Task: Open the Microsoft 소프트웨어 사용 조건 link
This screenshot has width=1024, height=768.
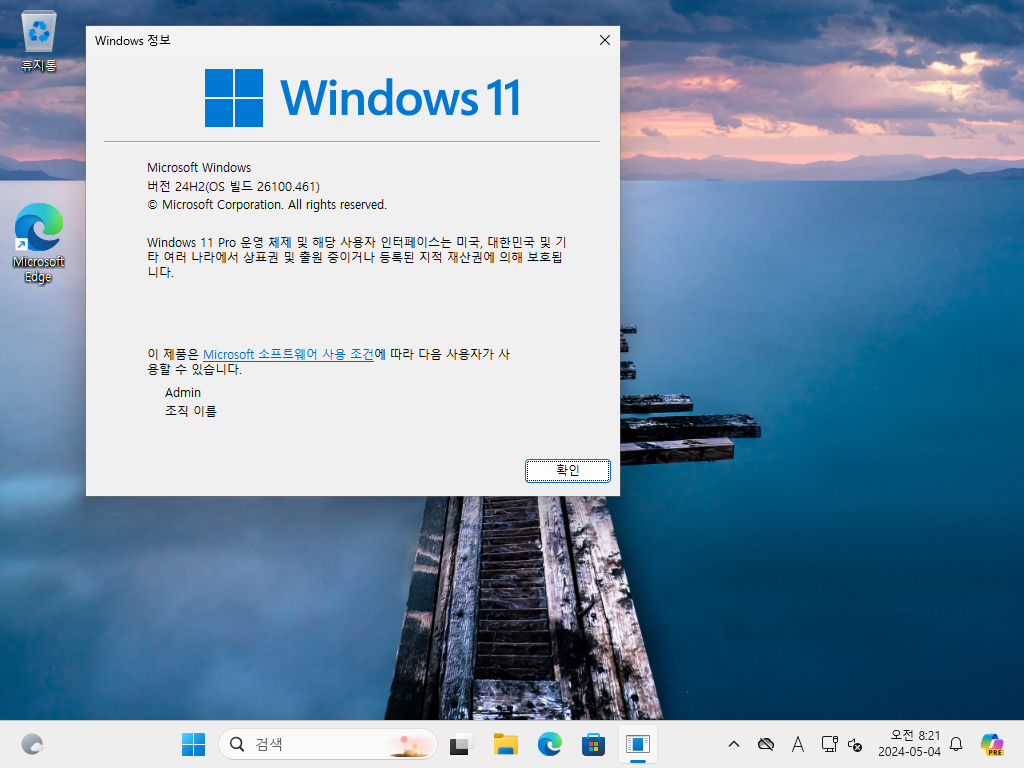Action: click(288, 354)
